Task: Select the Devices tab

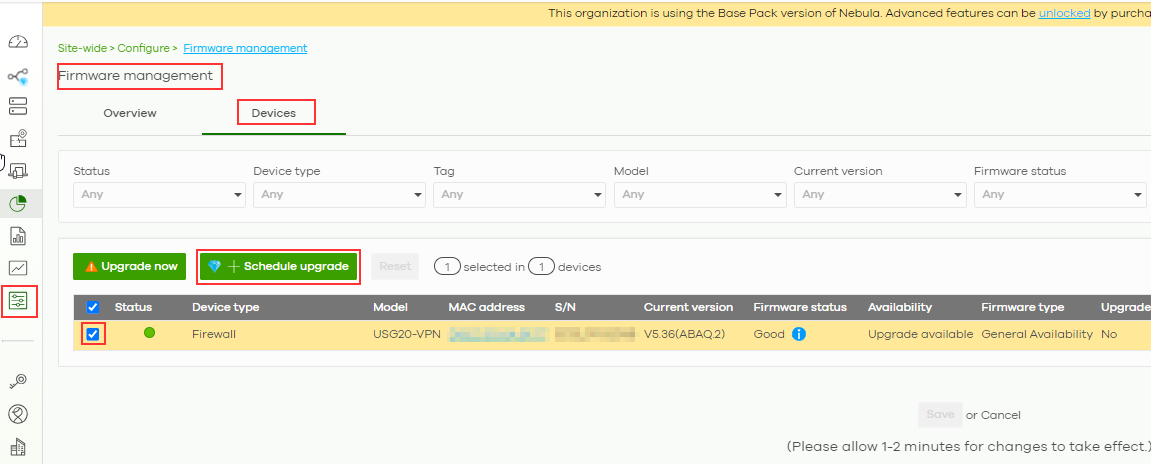Action: (274, 113)
